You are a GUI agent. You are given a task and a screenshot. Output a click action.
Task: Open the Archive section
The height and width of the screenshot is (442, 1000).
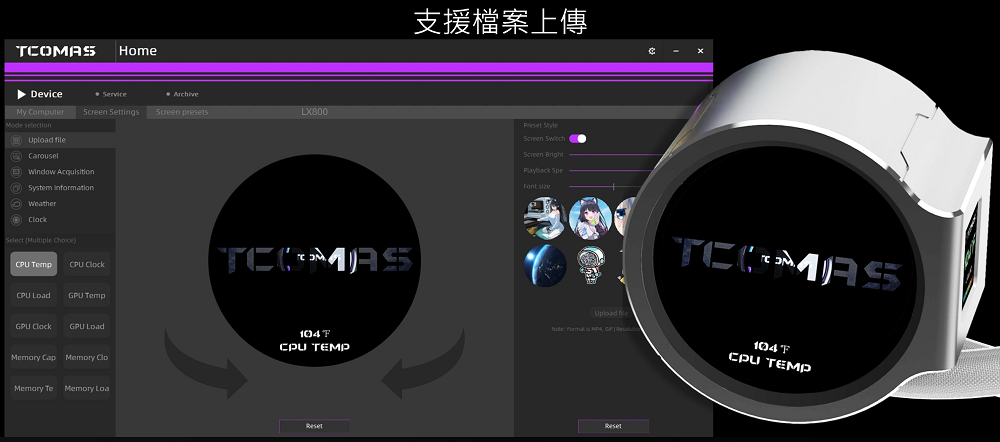tap(185, 94)
